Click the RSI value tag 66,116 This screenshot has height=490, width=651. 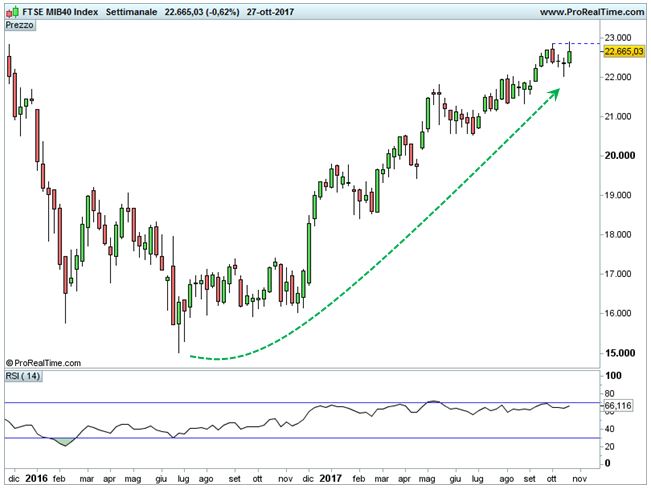617,406
